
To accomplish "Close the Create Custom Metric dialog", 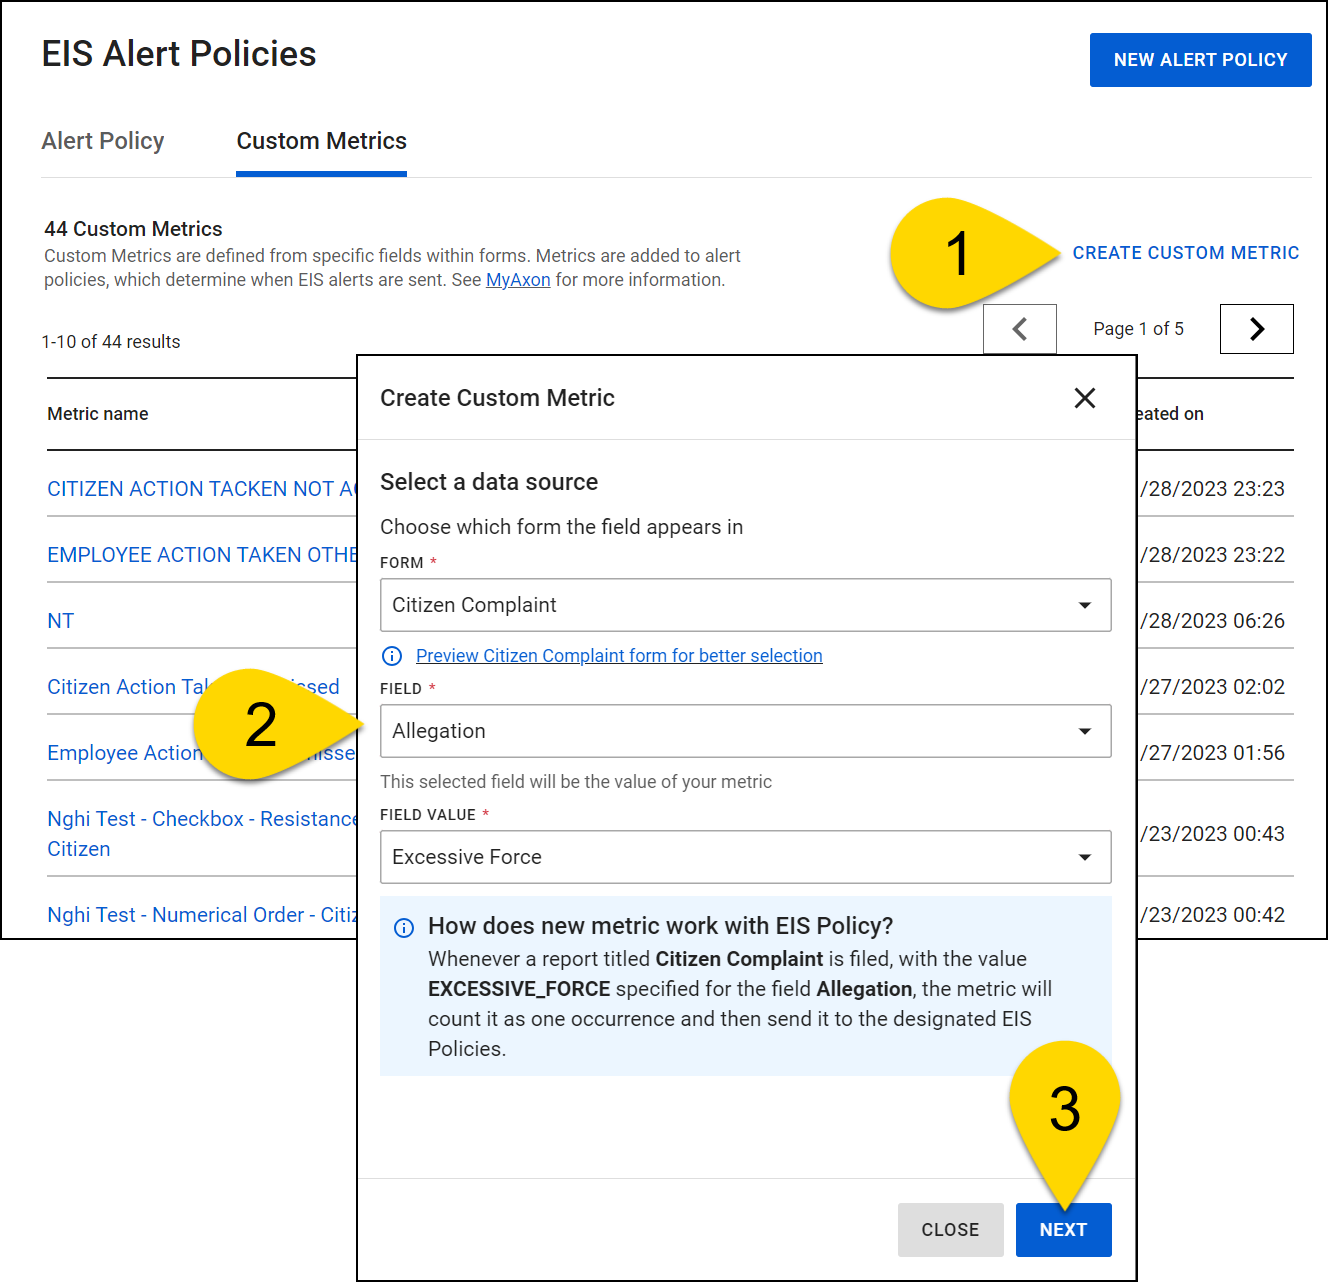I will (x=1085, y=398).
